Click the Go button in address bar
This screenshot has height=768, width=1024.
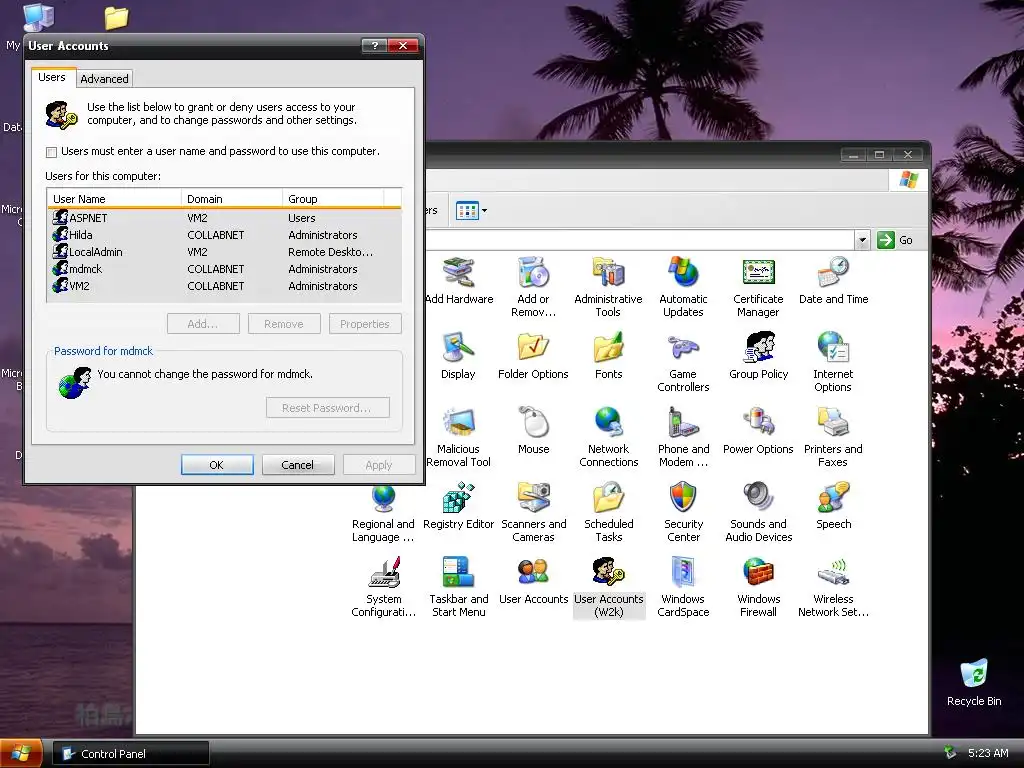coord(895,240)
